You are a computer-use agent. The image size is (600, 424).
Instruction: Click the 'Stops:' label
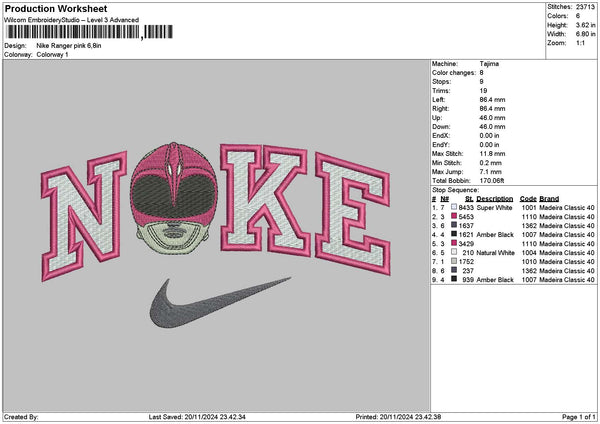pyautogui.click(x=442, y=82)
